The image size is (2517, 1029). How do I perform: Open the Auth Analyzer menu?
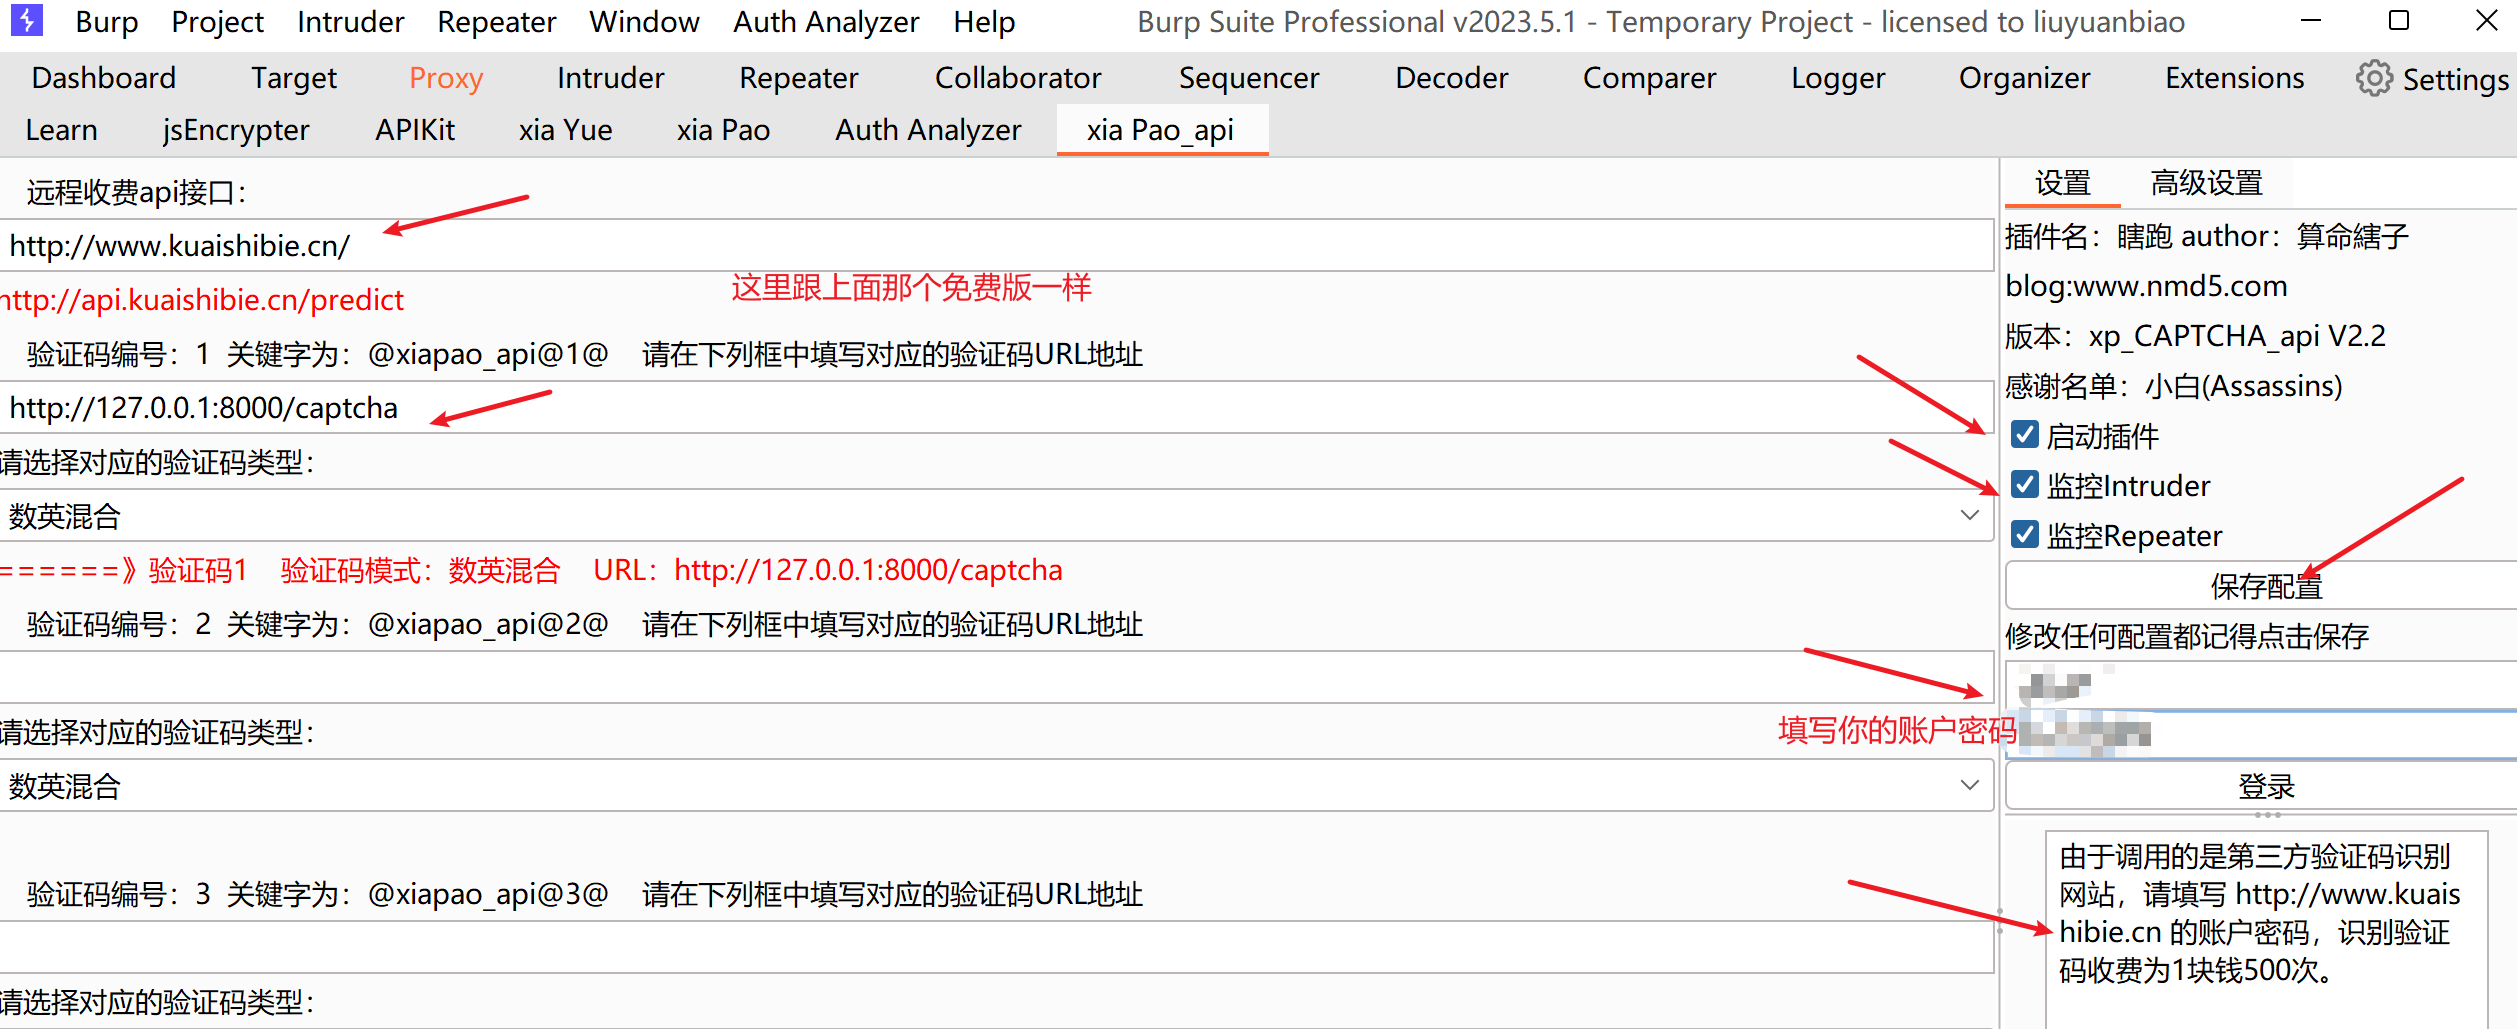pyautogui.click(x=825, y=22)
